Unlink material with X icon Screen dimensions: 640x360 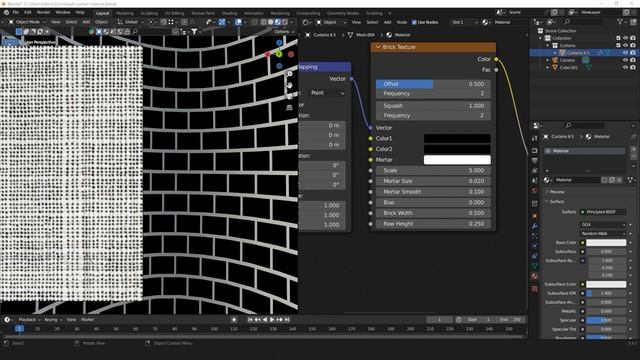(619, 180)
